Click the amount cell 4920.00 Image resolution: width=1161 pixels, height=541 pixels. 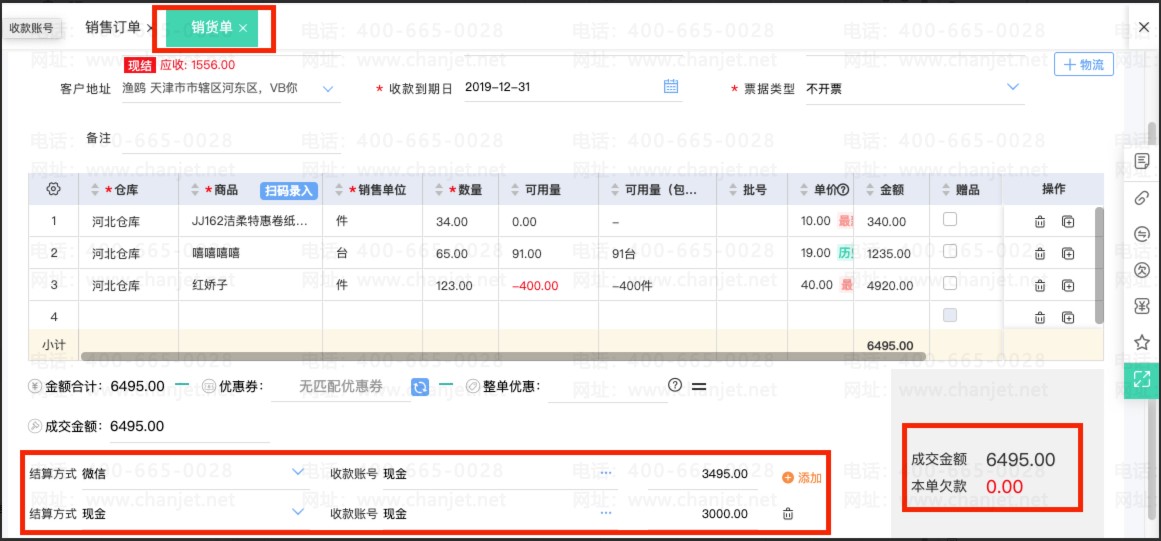891,286
